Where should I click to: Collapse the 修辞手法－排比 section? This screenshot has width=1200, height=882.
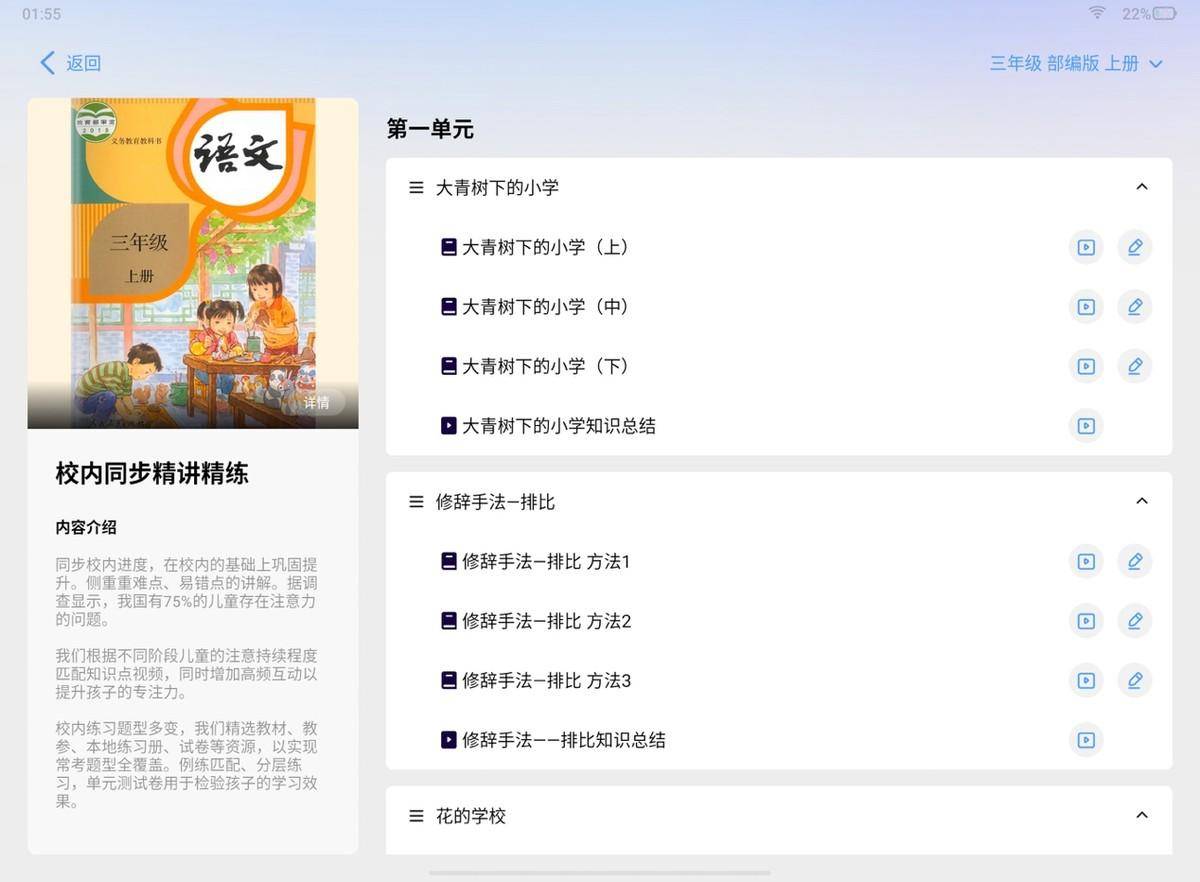[1142, 501]
